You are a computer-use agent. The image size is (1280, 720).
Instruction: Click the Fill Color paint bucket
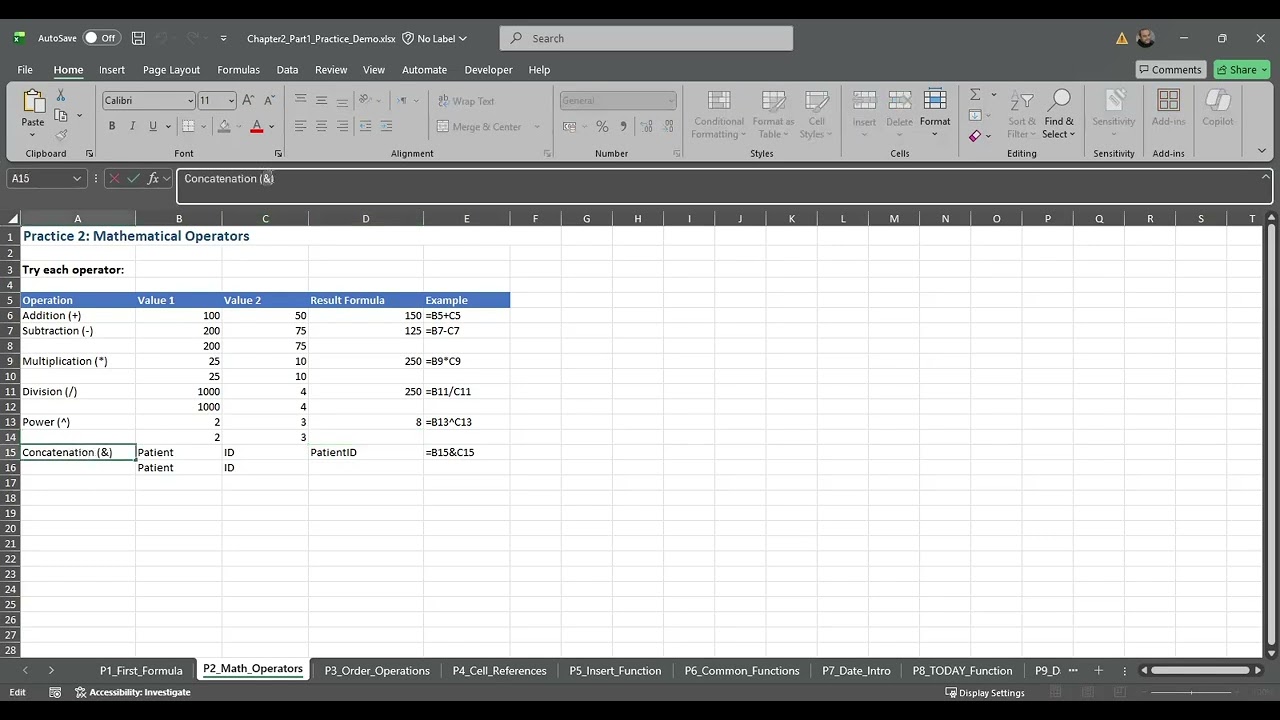[x=224, y=126]
